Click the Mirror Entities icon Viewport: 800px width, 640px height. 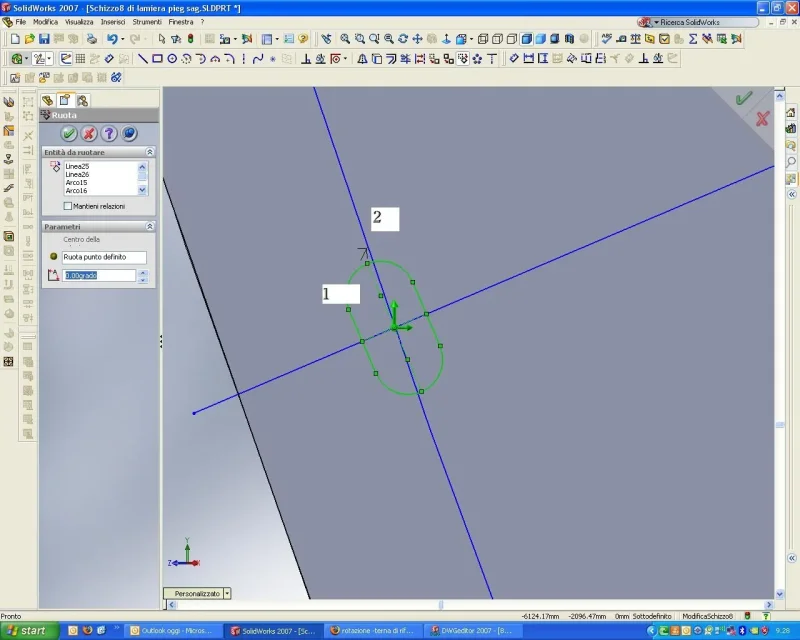click(362, 59)
